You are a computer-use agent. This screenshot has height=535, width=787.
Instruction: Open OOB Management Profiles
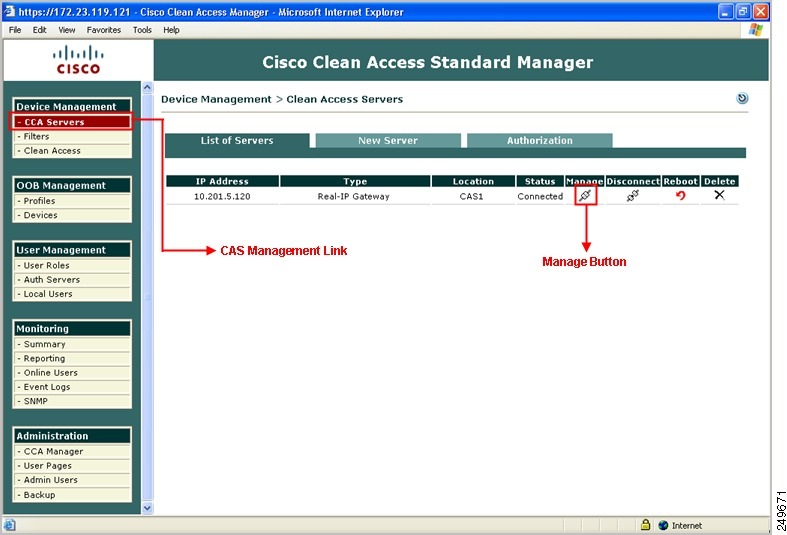point(71,201)
